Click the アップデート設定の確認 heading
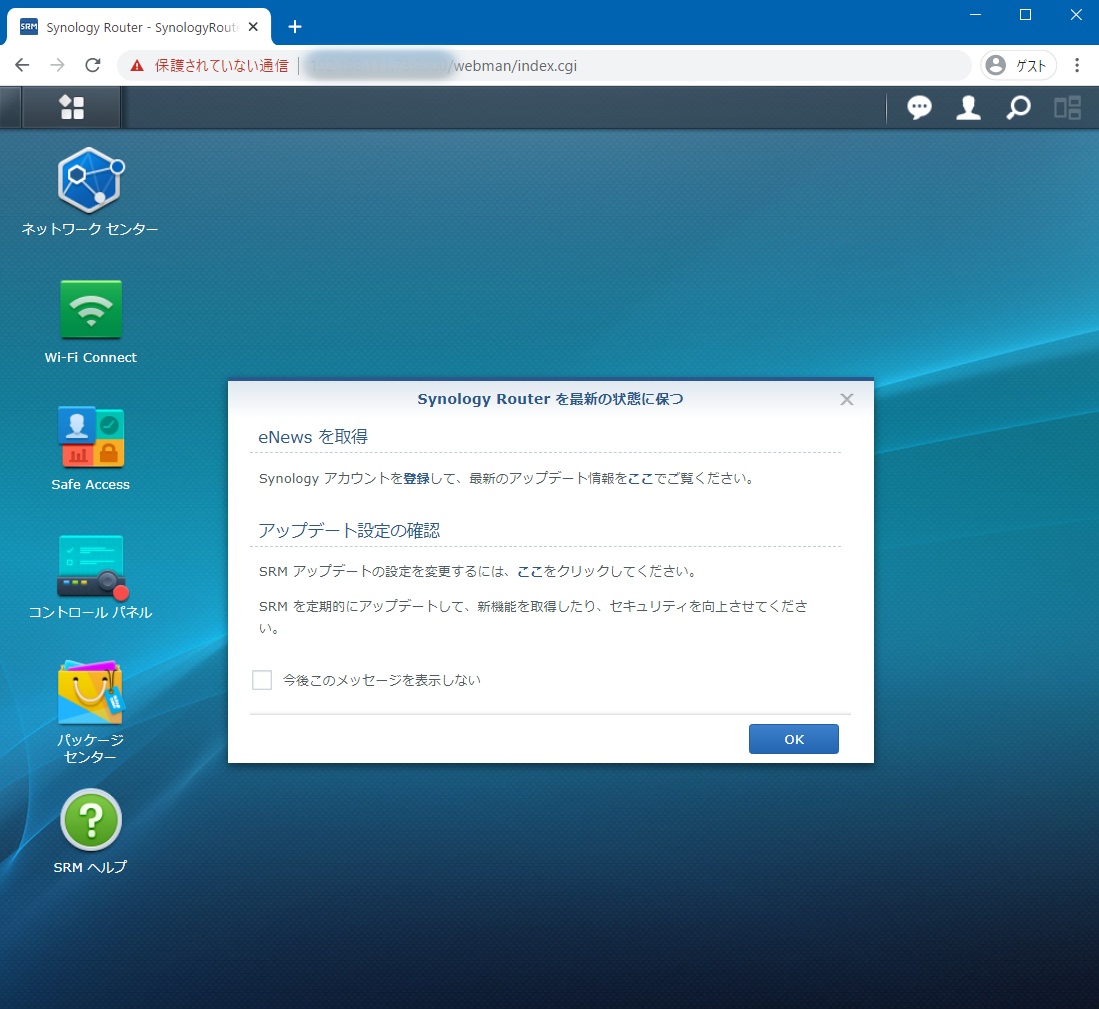The image size is (1099, 1009). click(349, 530)
